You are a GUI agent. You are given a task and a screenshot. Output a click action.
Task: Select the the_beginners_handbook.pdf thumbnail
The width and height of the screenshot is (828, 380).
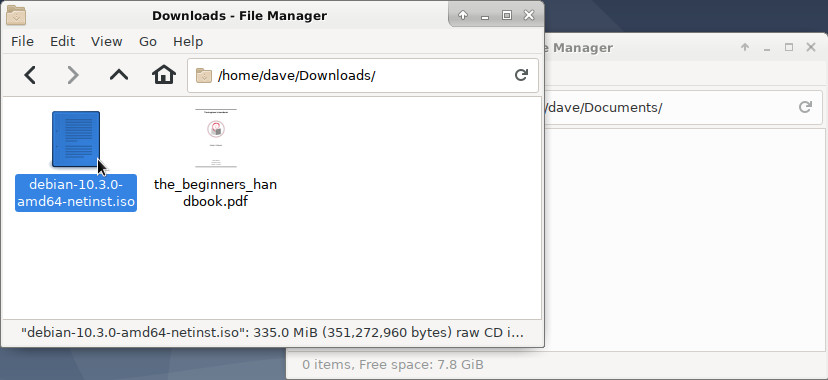tap(215, 138)
